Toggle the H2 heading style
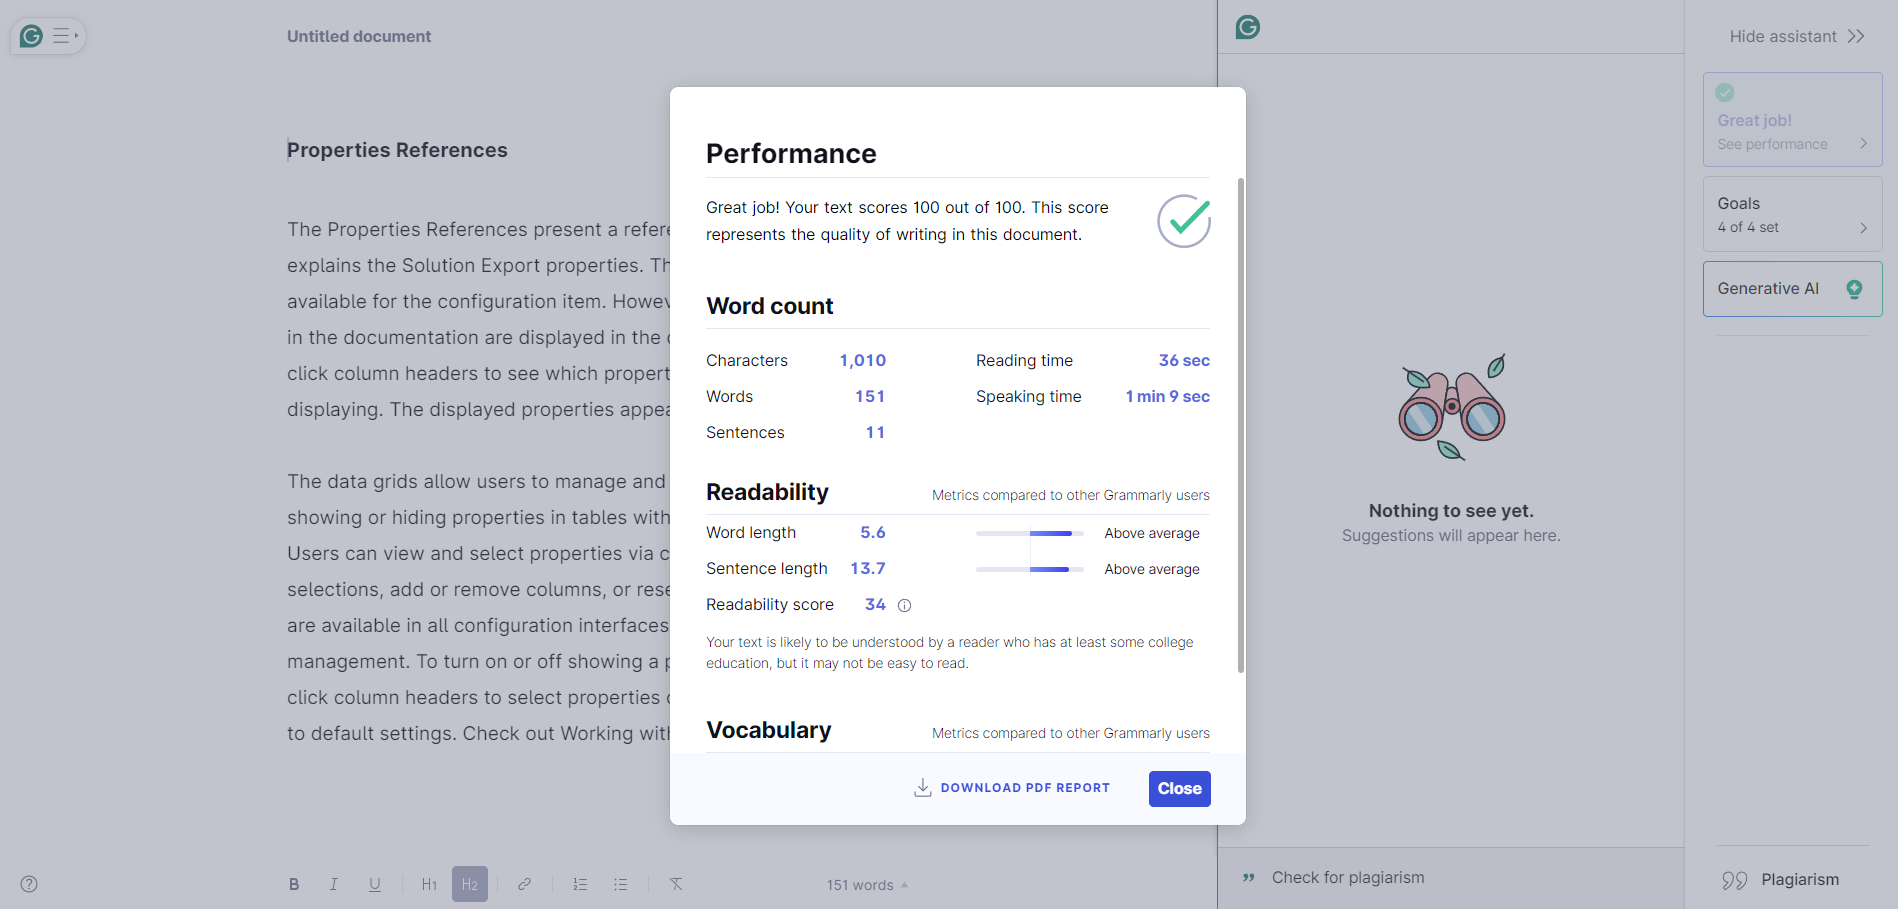 click(x=470, y=884)
